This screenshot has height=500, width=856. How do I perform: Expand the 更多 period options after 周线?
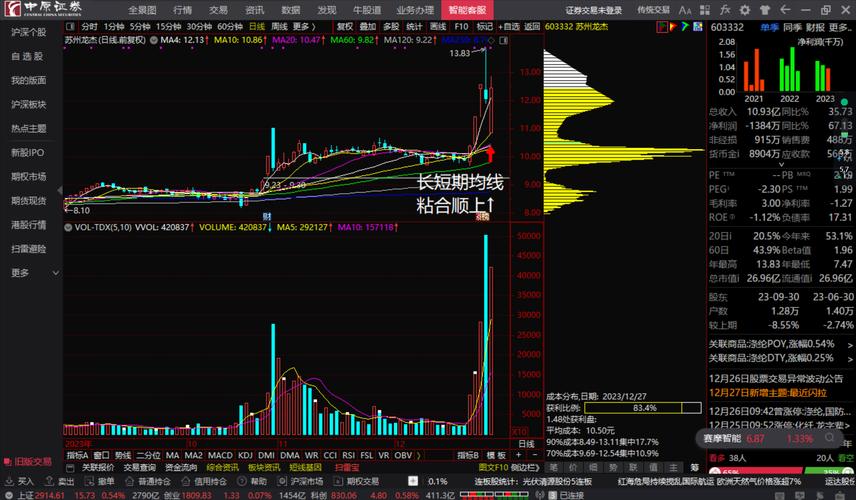point(304,26)
